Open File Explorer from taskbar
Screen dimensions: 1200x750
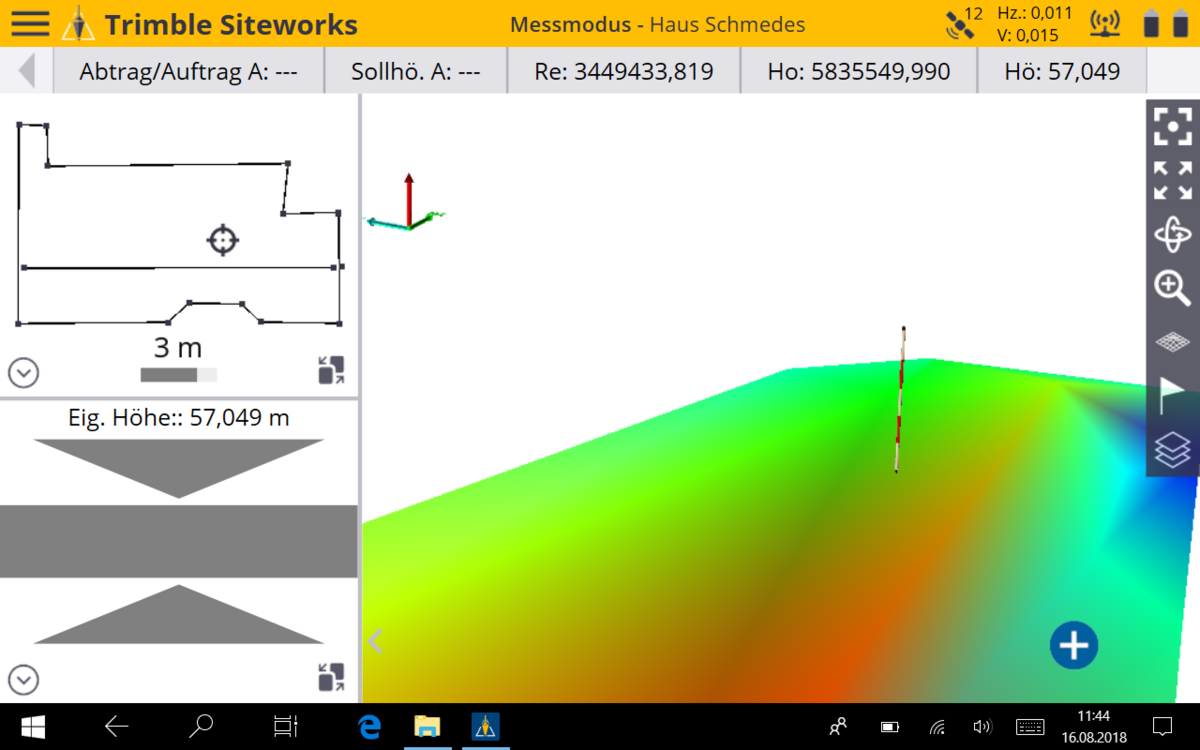coord(427,727)
